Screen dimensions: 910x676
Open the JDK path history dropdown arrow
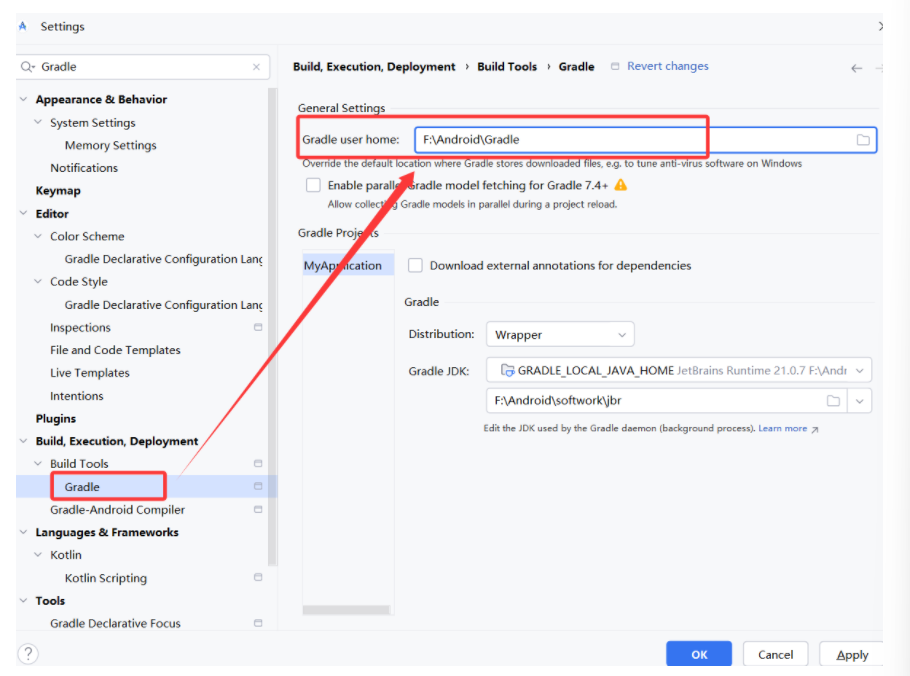click(860, 401)
